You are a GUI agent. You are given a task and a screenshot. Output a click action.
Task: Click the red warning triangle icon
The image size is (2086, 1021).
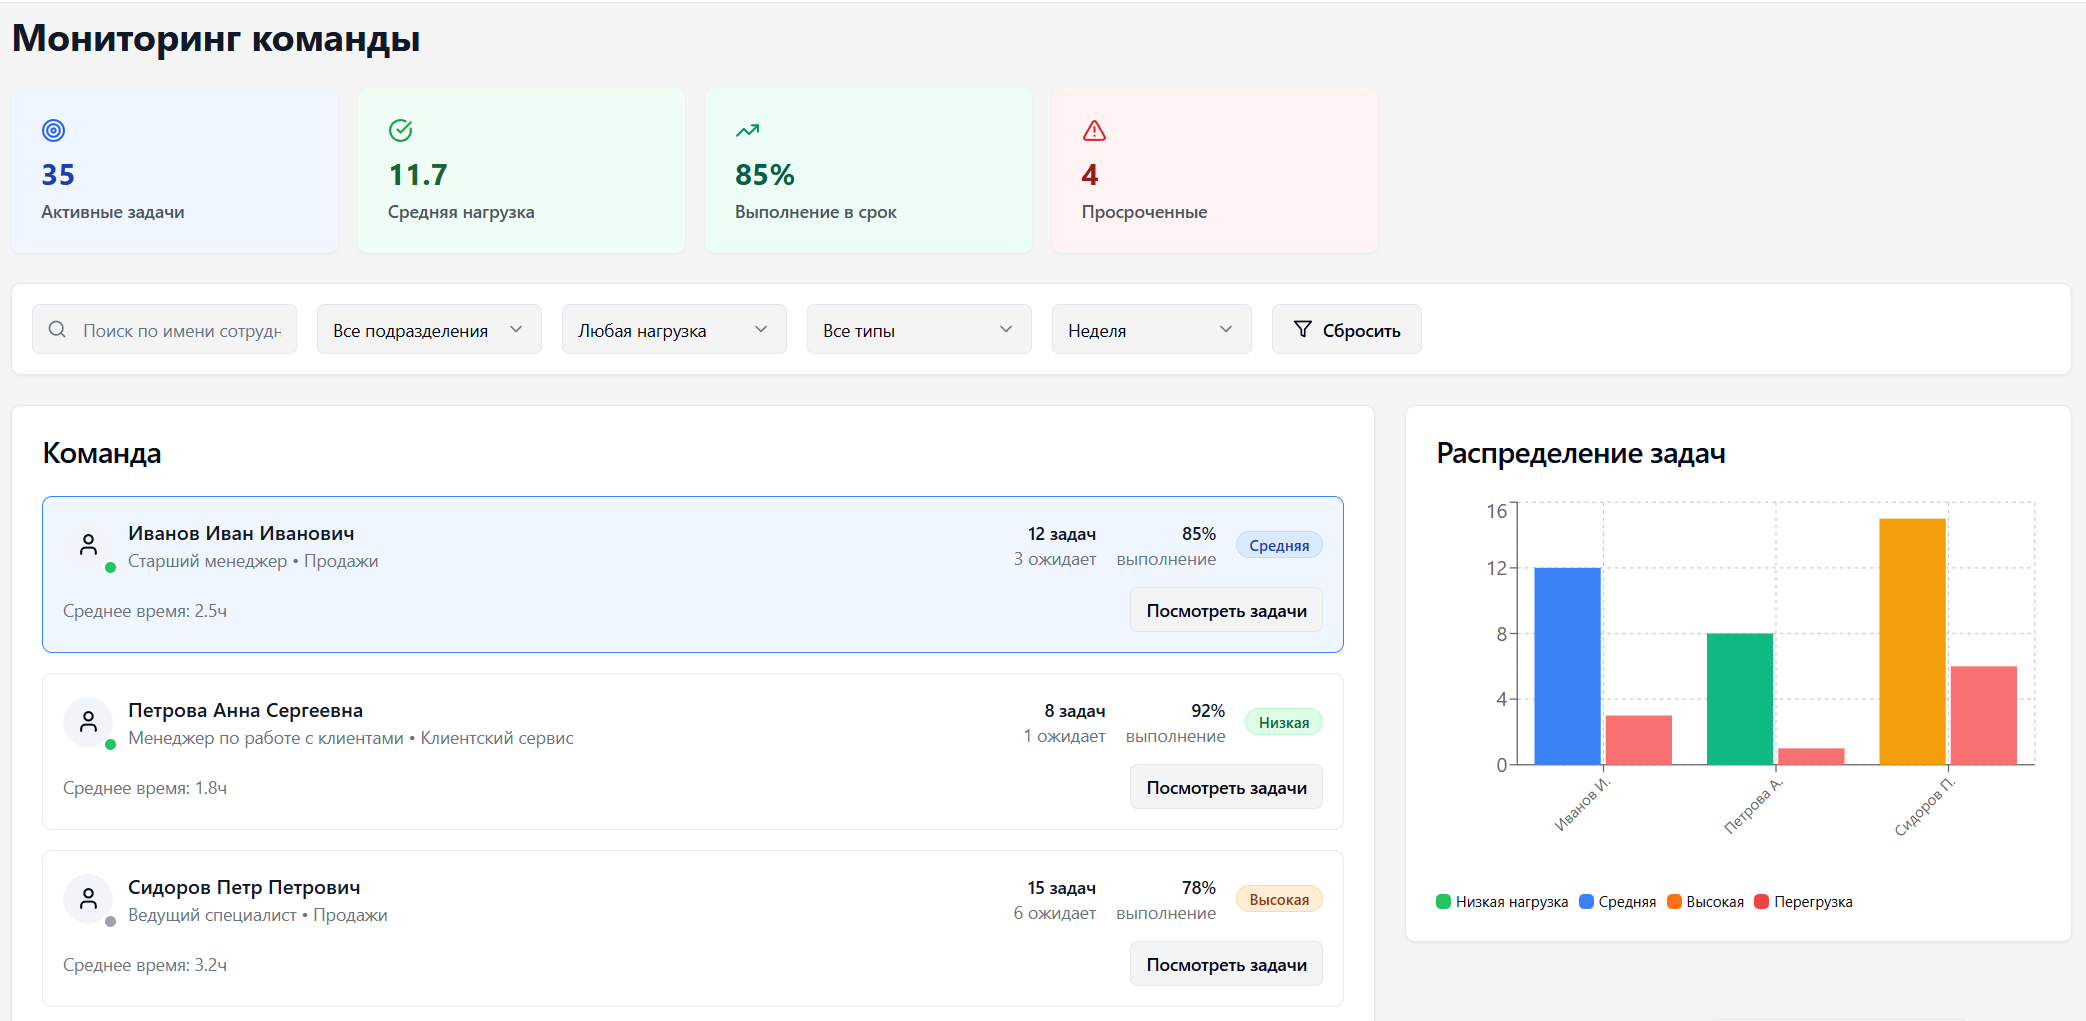pos(1094,130)
